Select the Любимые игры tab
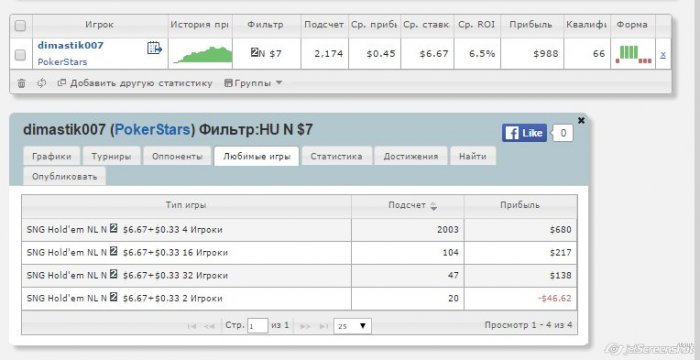 257,156
